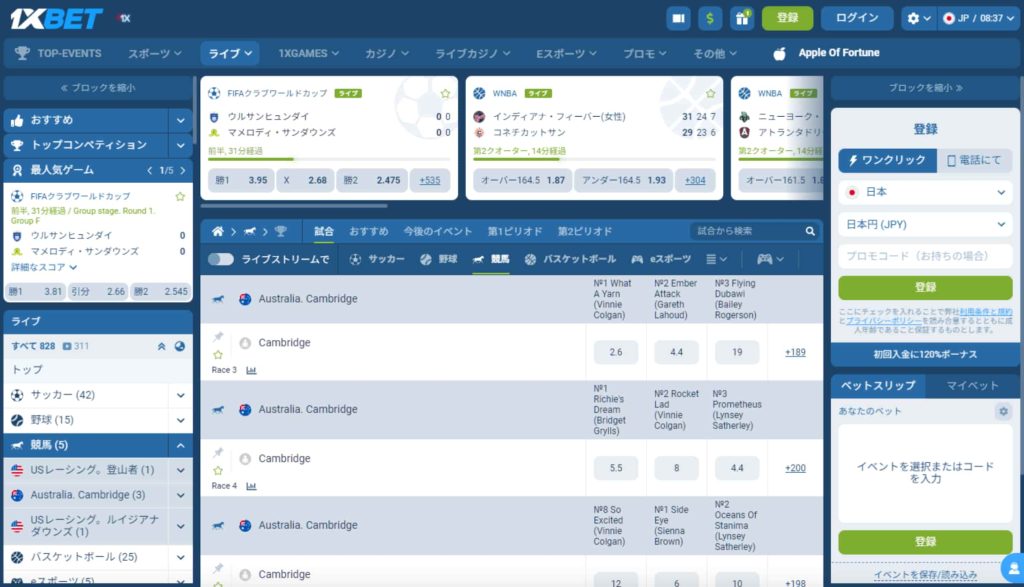Open bet slip settings gear

pyautogui.click(x=1003, y=411)
